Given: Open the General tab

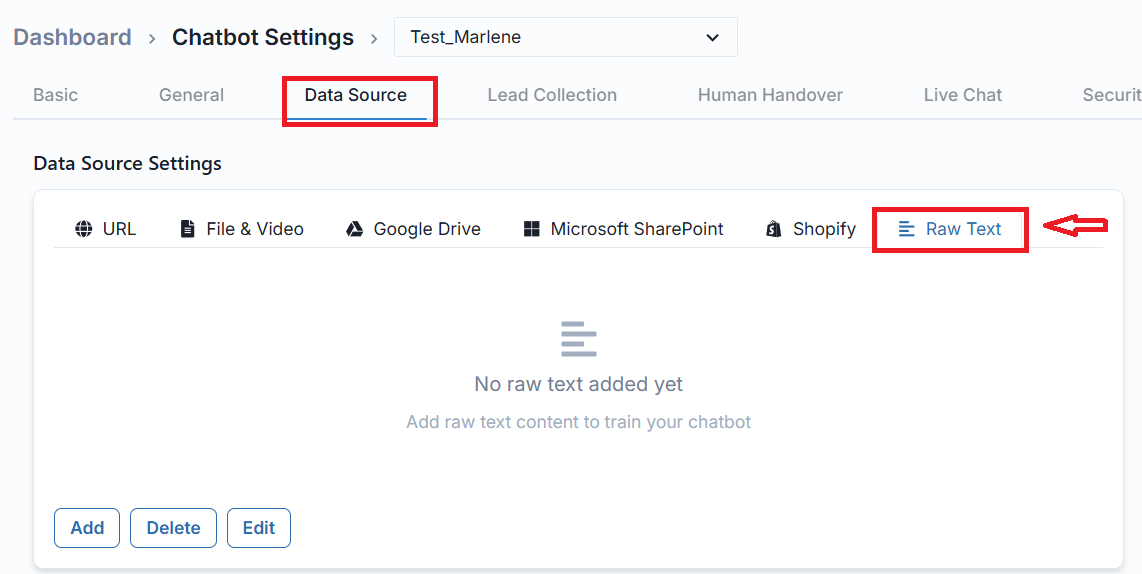Looking at the screenshot, I should point(191,95).
